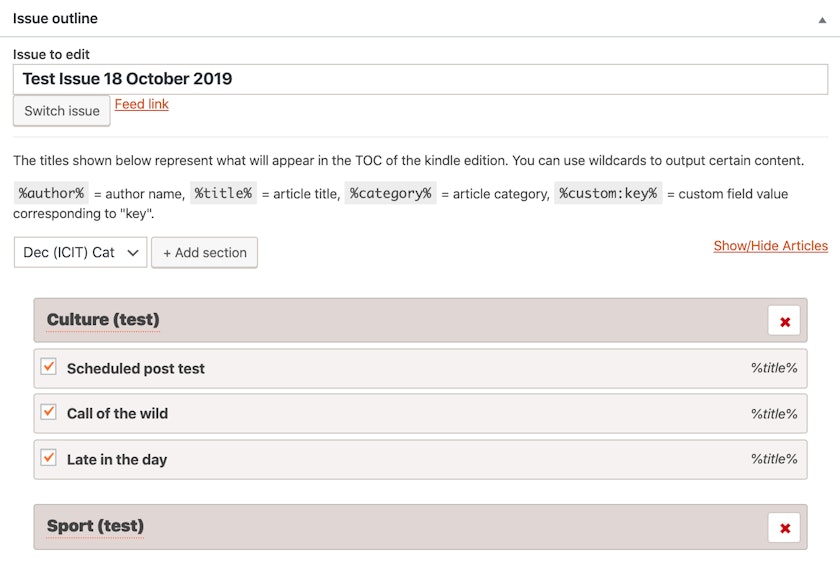The width and height of the screenshot is (840, 565).
Task: Edit the %title% of Late in the day
Action: (x=774, y=459)
